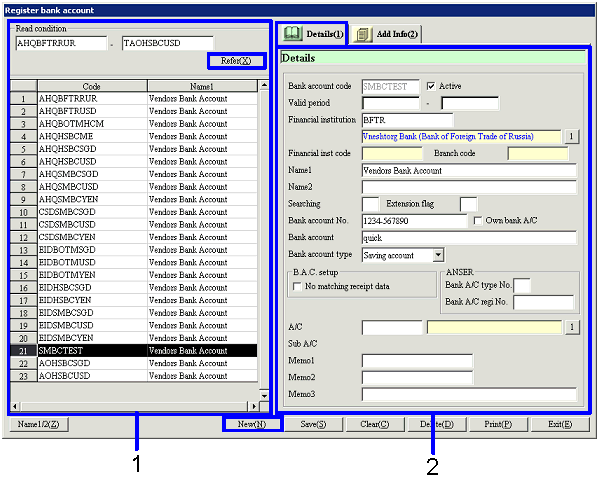Enable the Own bank A/C checkbox
600x485 pixels.
coord(478,220)
